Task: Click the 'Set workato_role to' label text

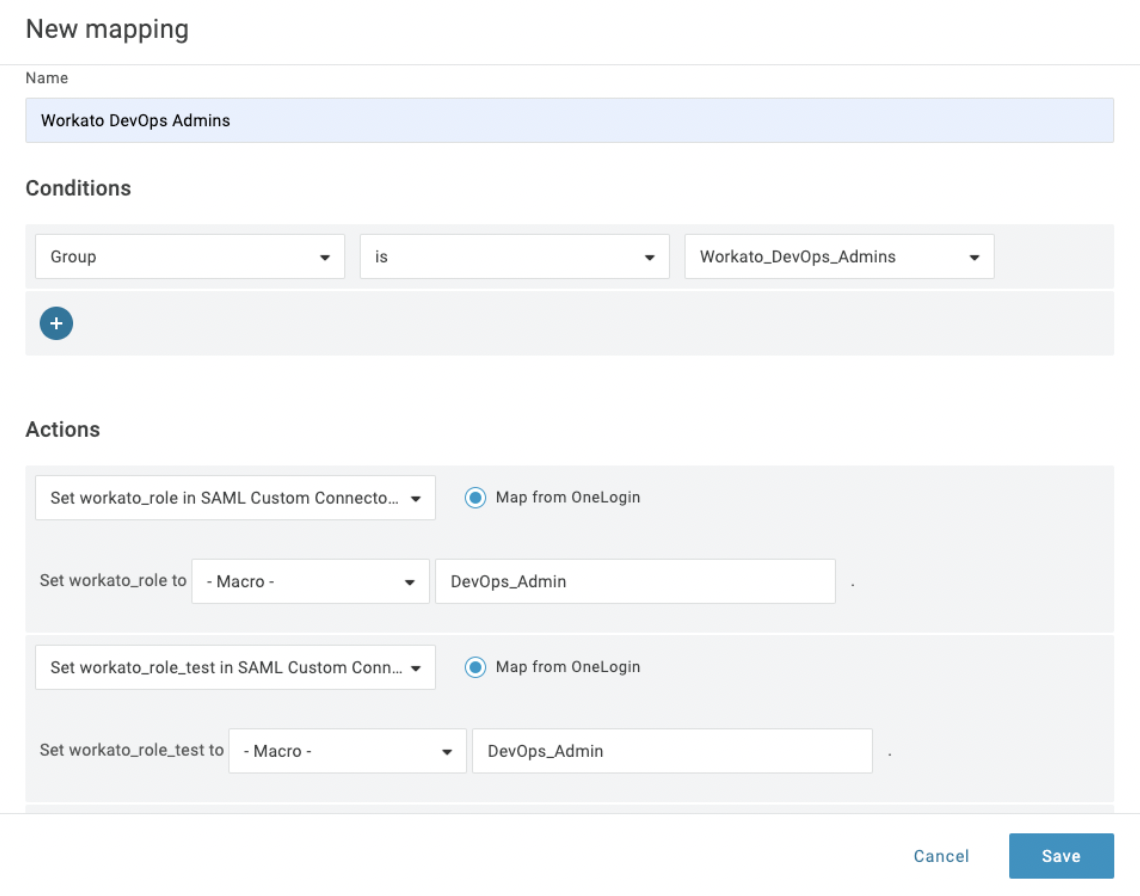Action: [113, 580]
